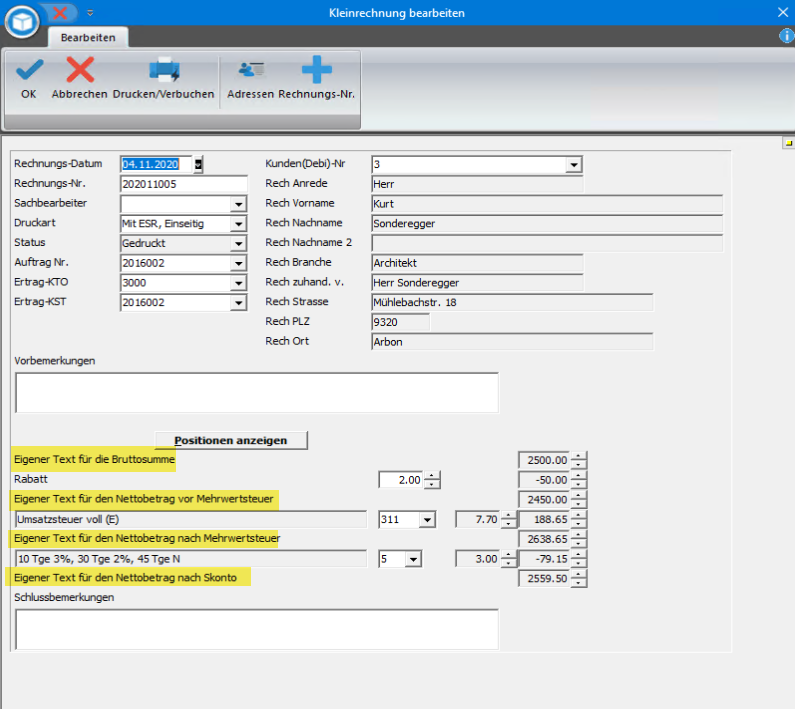Expand the Status dropdown
The image size is (795, 709).
(238, 243)
